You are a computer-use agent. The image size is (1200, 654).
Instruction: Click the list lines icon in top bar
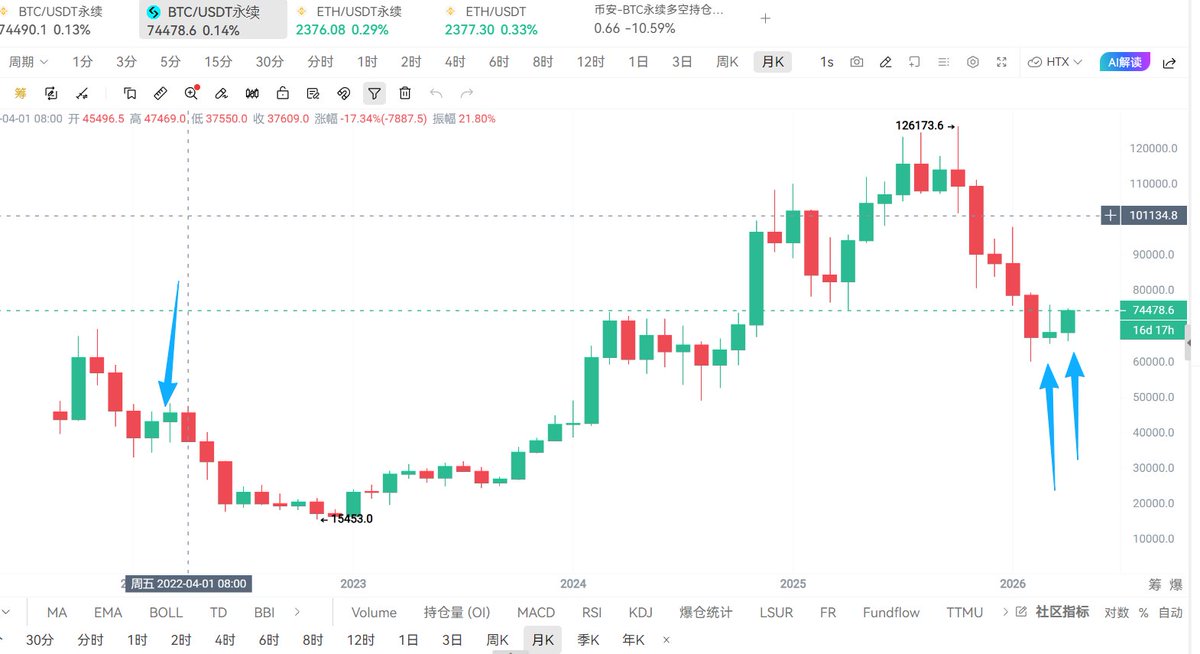pyautogui.click(x=943, y=62)
